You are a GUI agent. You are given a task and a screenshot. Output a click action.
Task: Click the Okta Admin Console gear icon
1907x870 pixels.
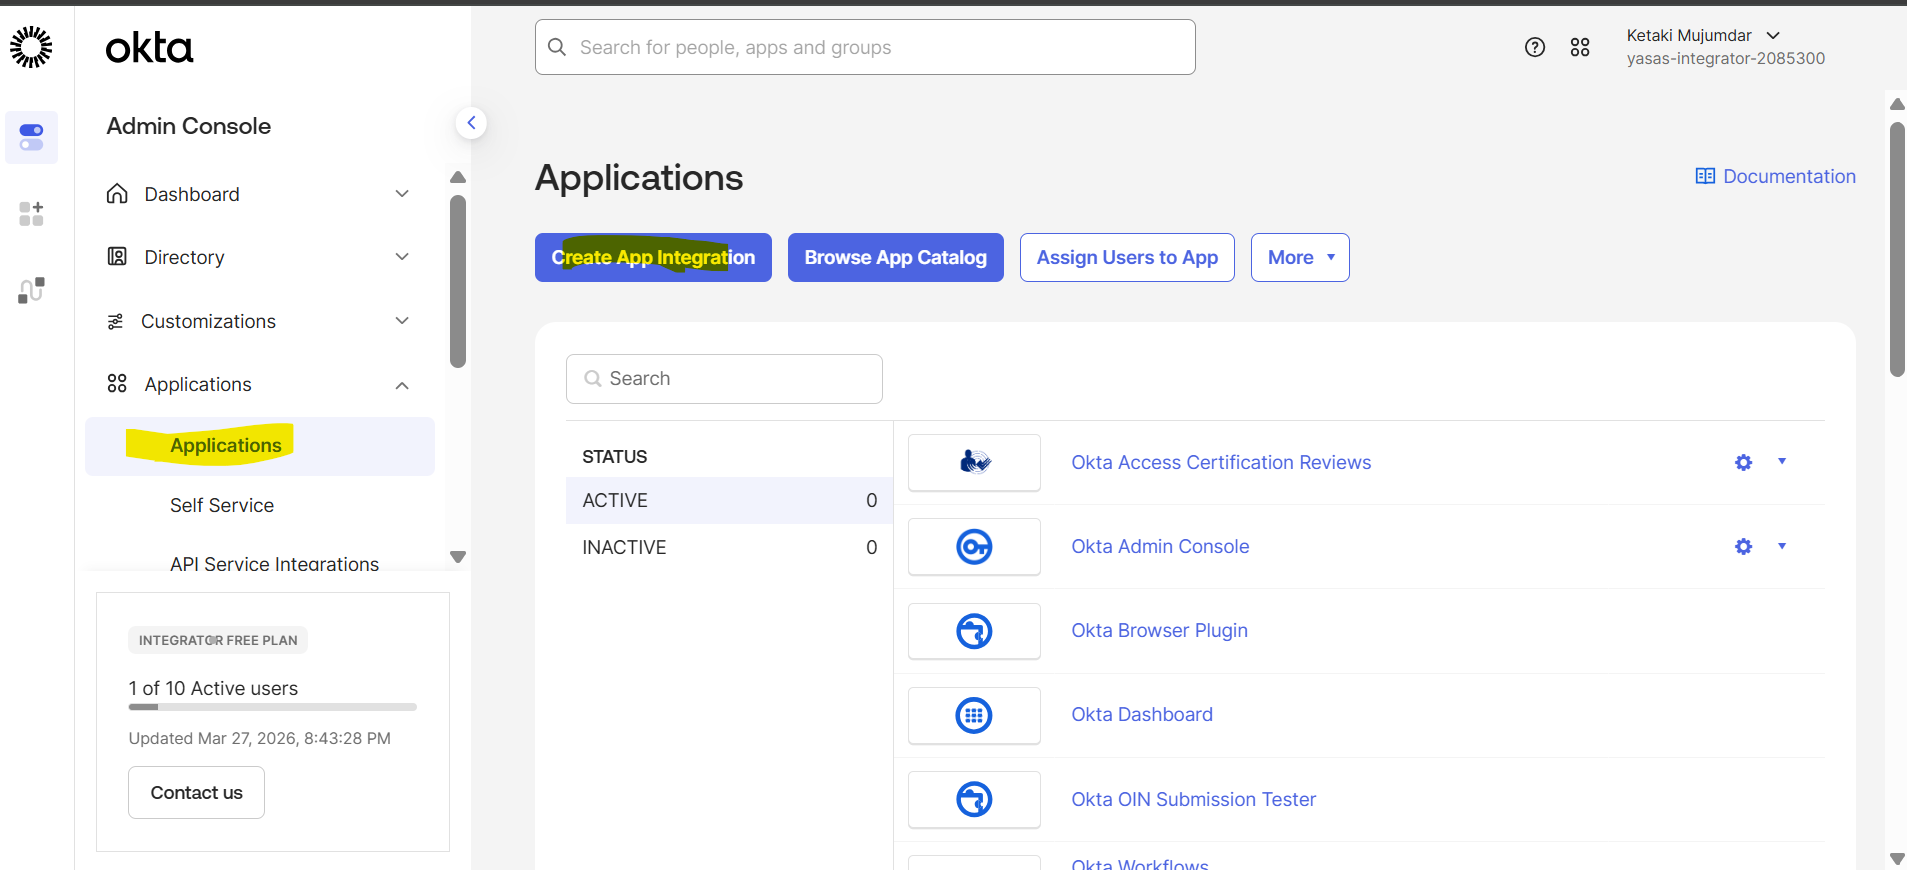(x=1743, y=547)
